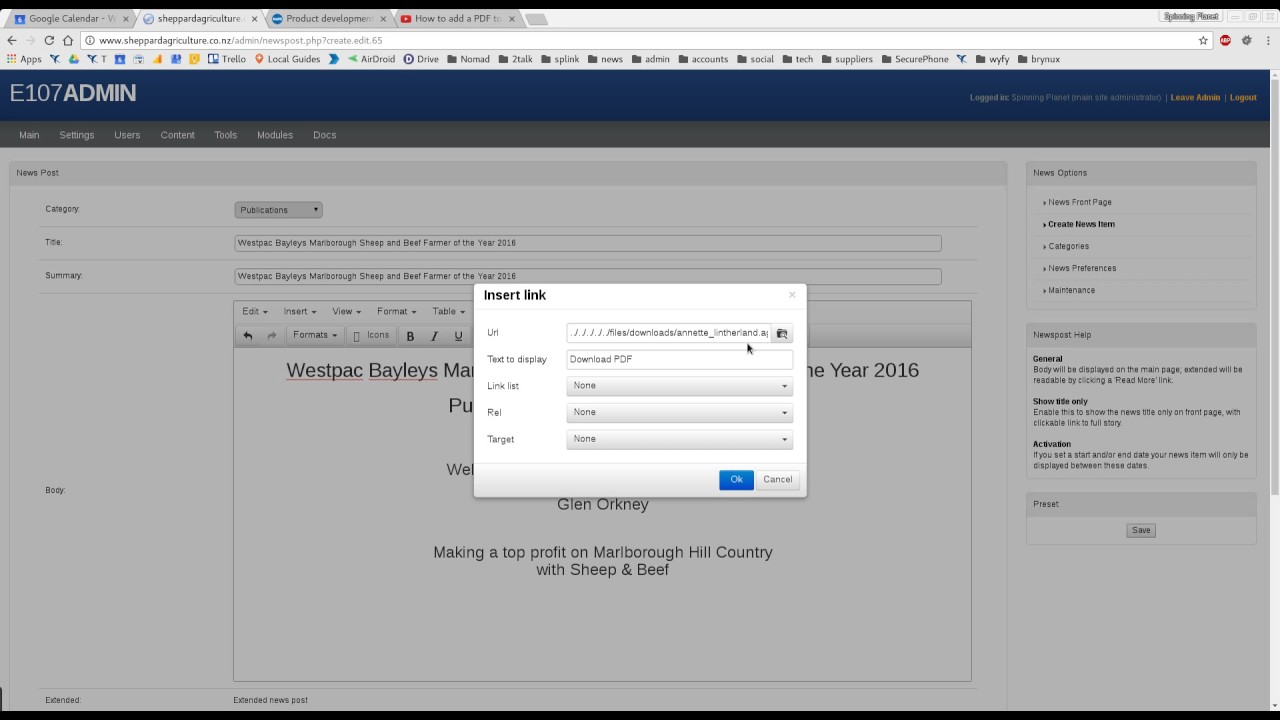The height and width of the screenshot is (720, 1280).
Task: Open the Users admin menu
Action: pyautogui.click(x=127, y=135)
